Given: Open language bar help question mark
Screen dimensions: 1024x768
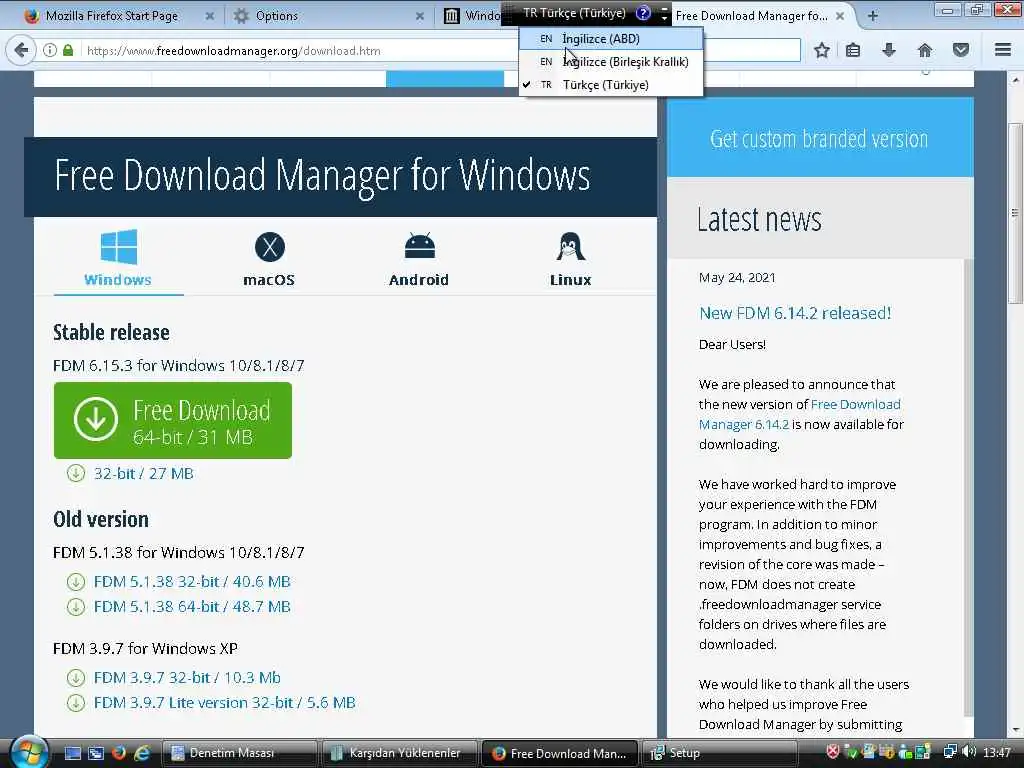Looking at the screenshot, I should 643,13.
